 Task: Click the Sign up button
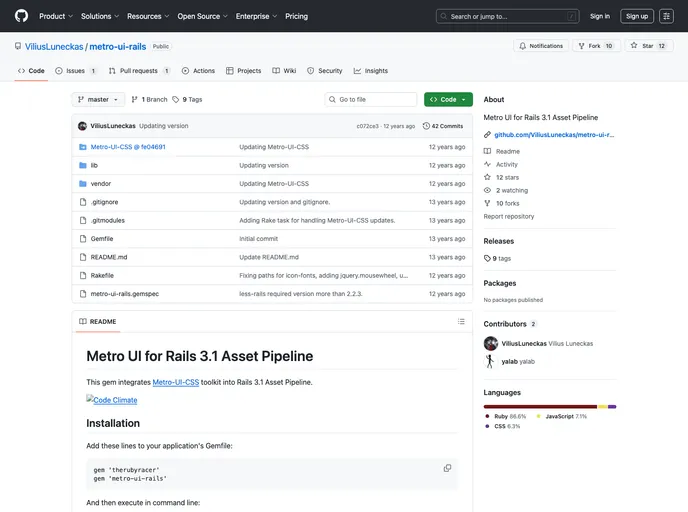tap(637, 16)
